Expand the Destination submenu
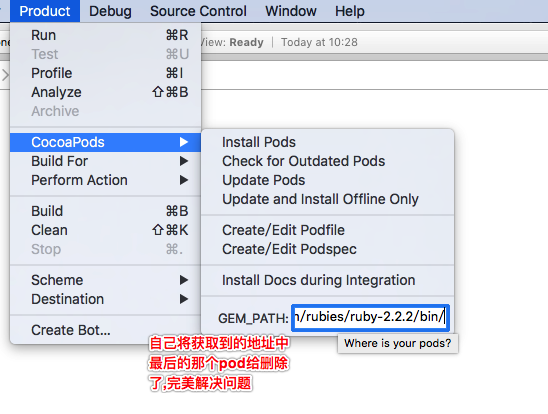This screenshot has width=548, height=414. tap(106, 299)
